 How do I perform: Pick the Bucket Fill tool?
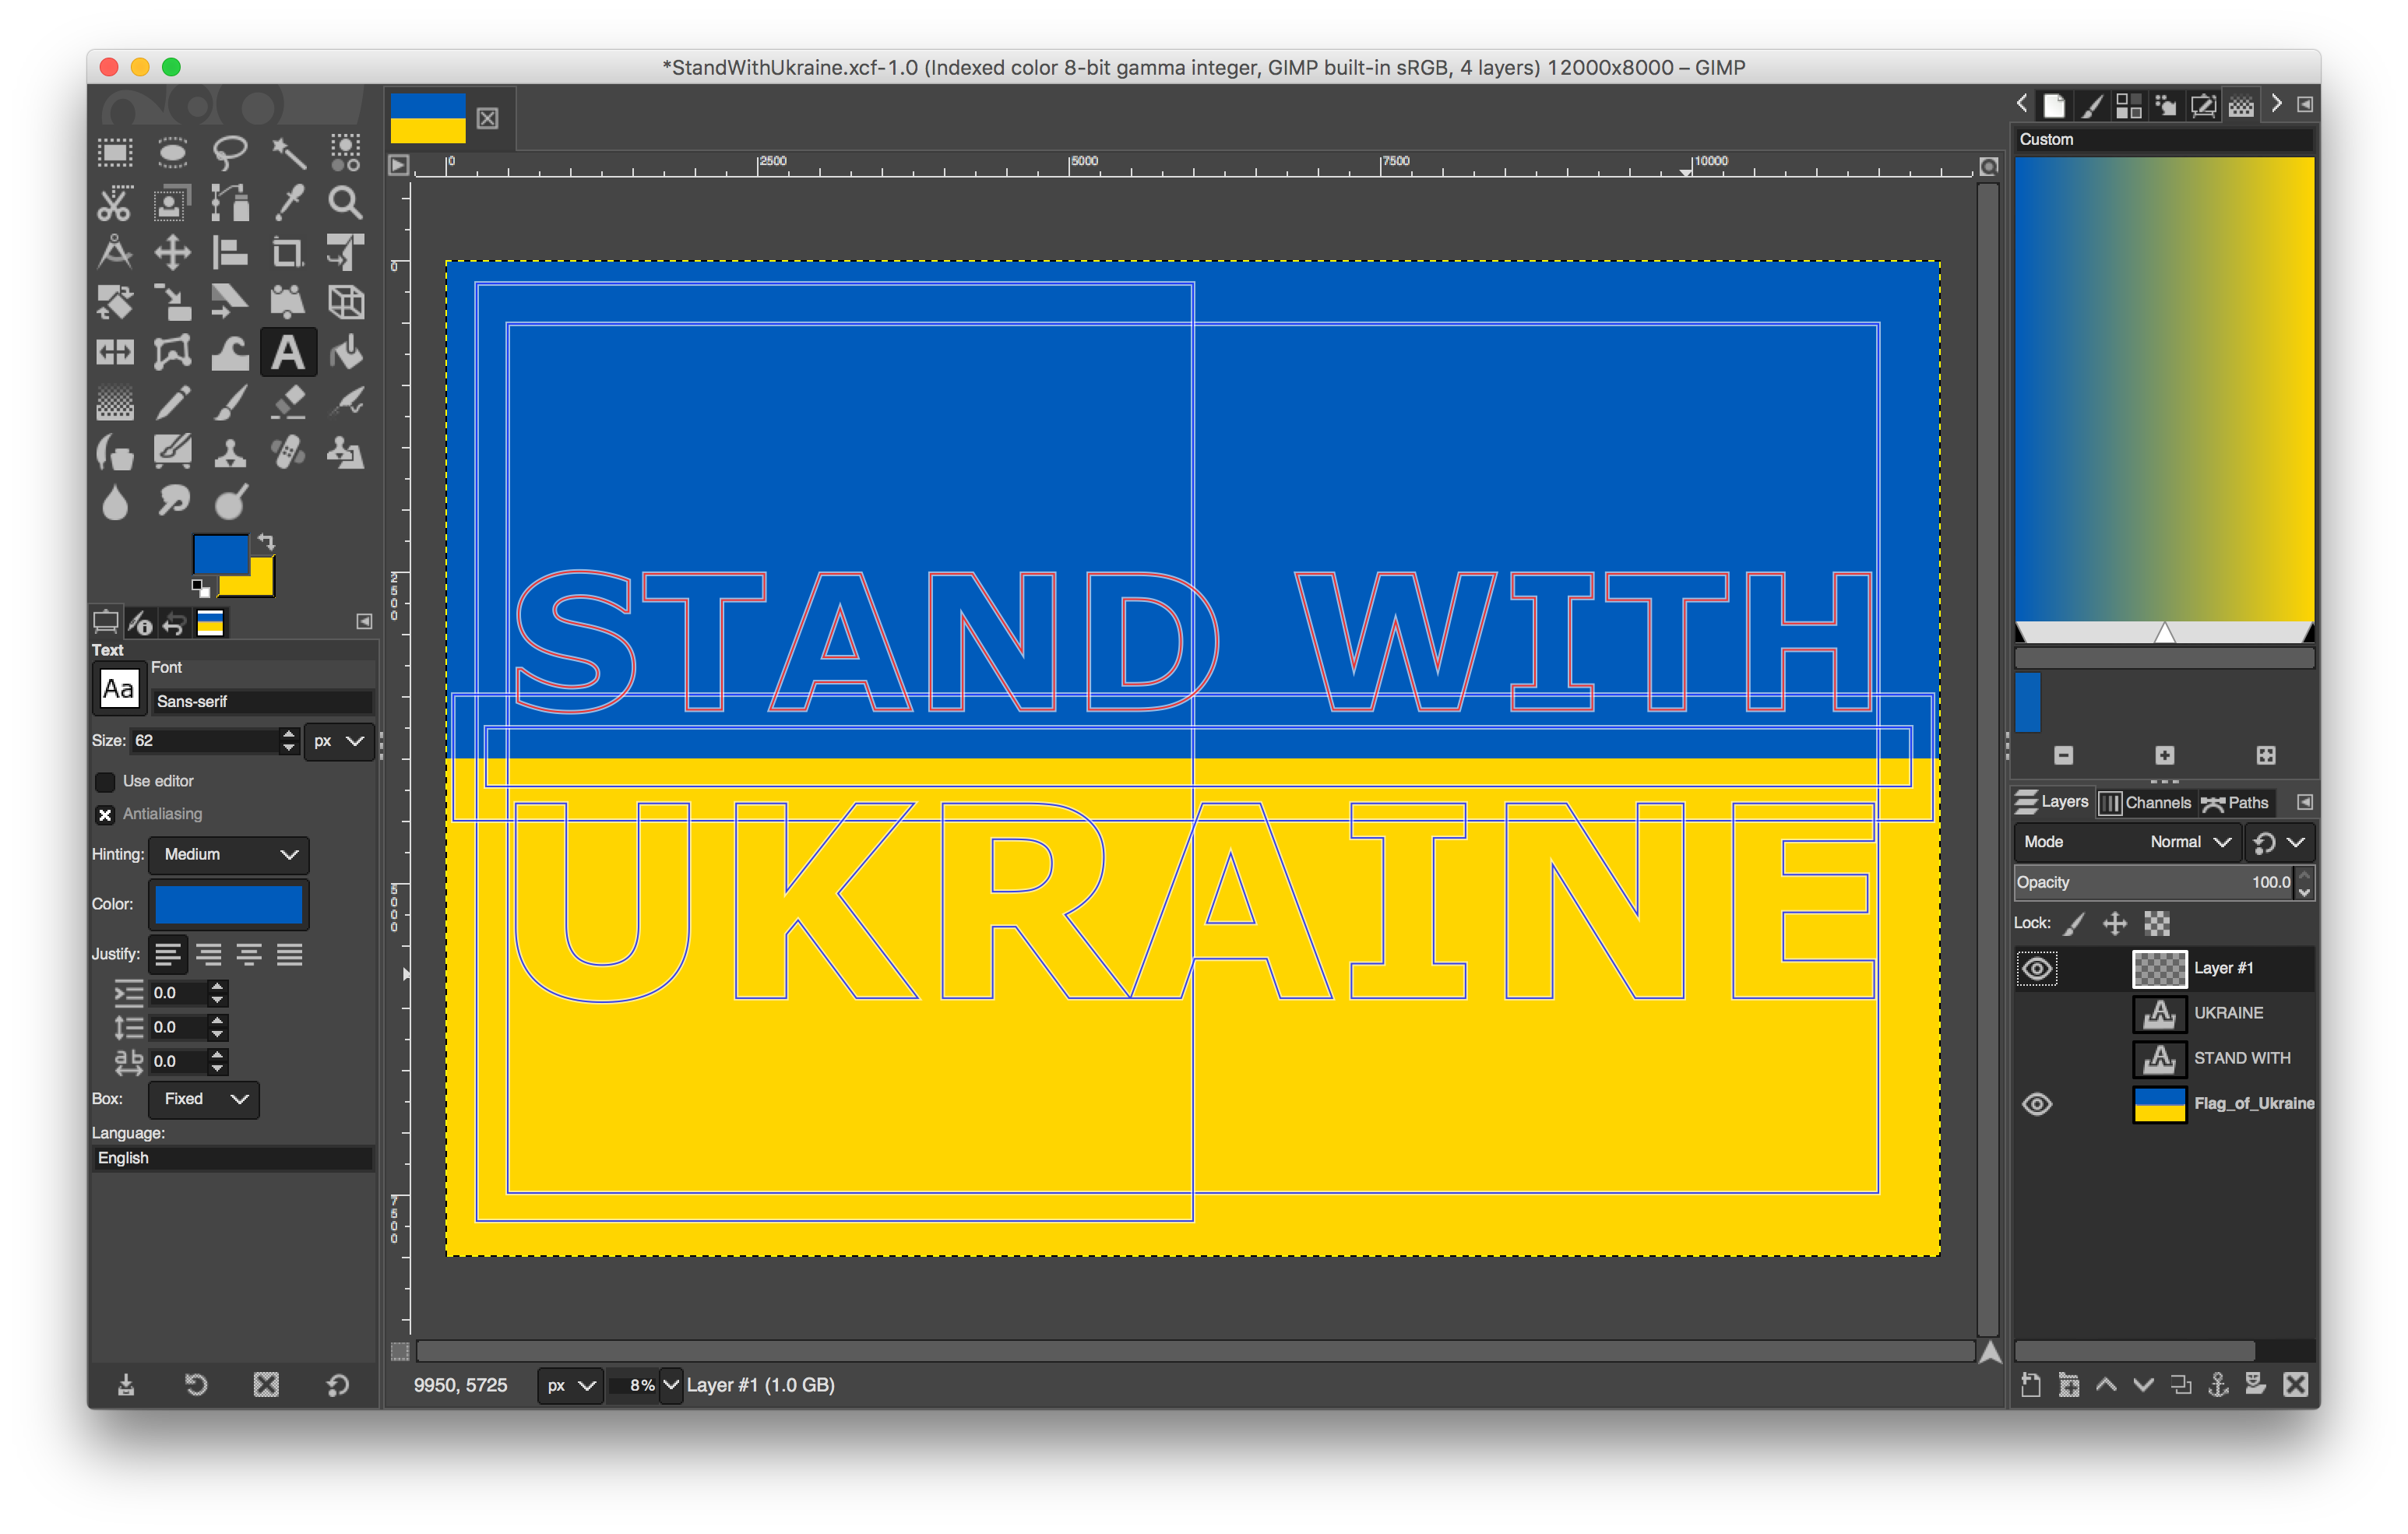(346, 352)
